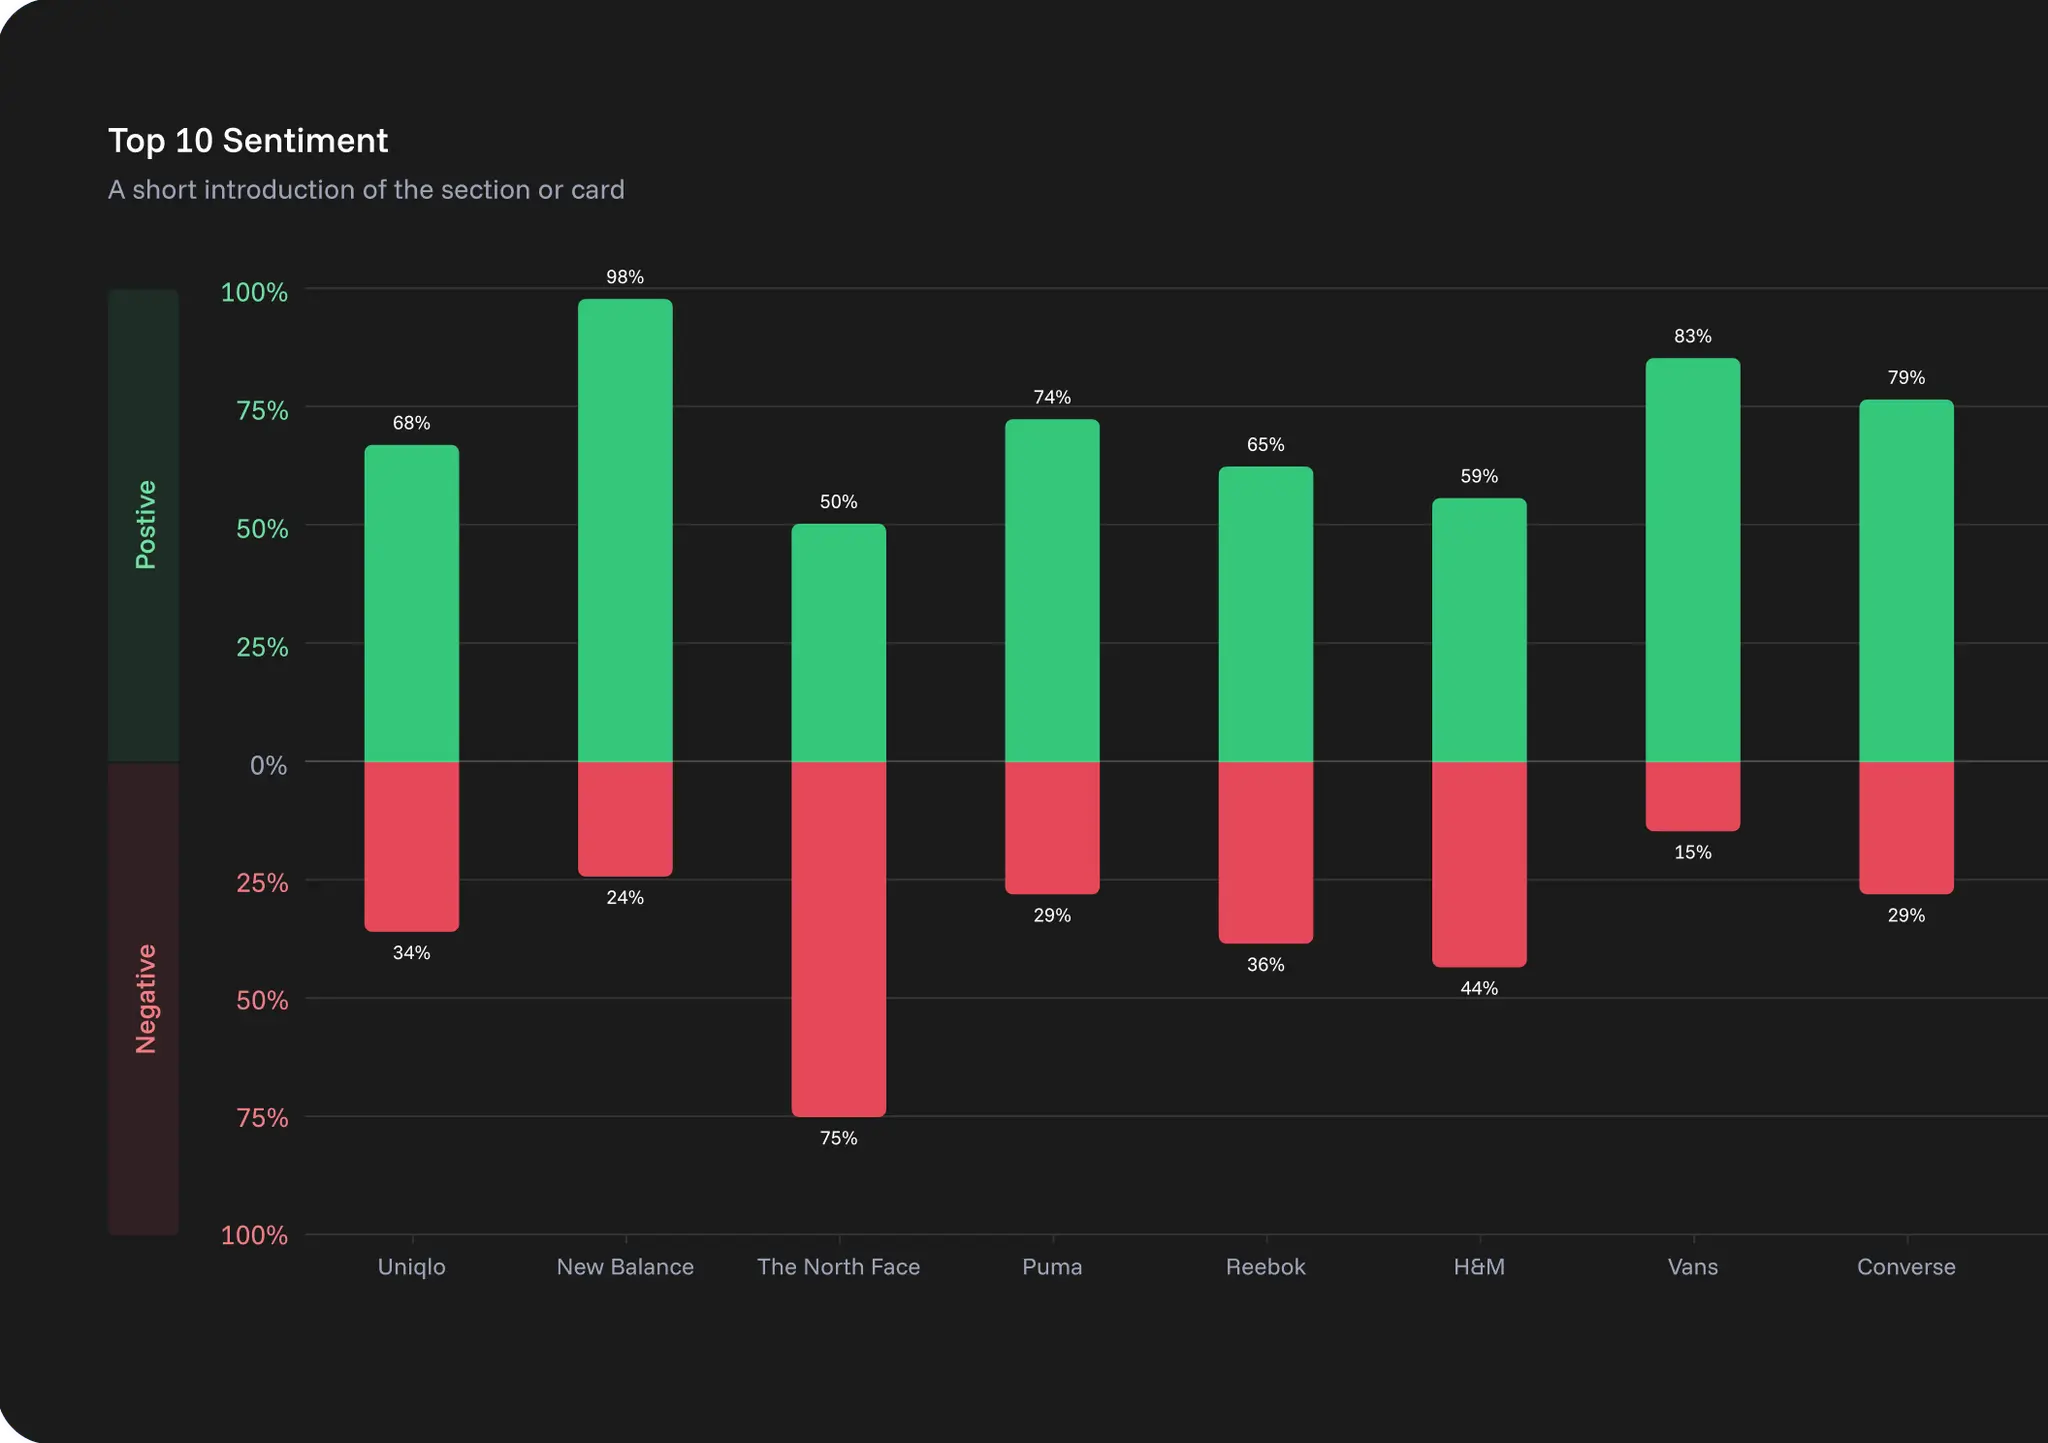This screenshot has height=1443, width=2048.
Task: Select the green positive bar for Puma
Action: point(1052,590)
